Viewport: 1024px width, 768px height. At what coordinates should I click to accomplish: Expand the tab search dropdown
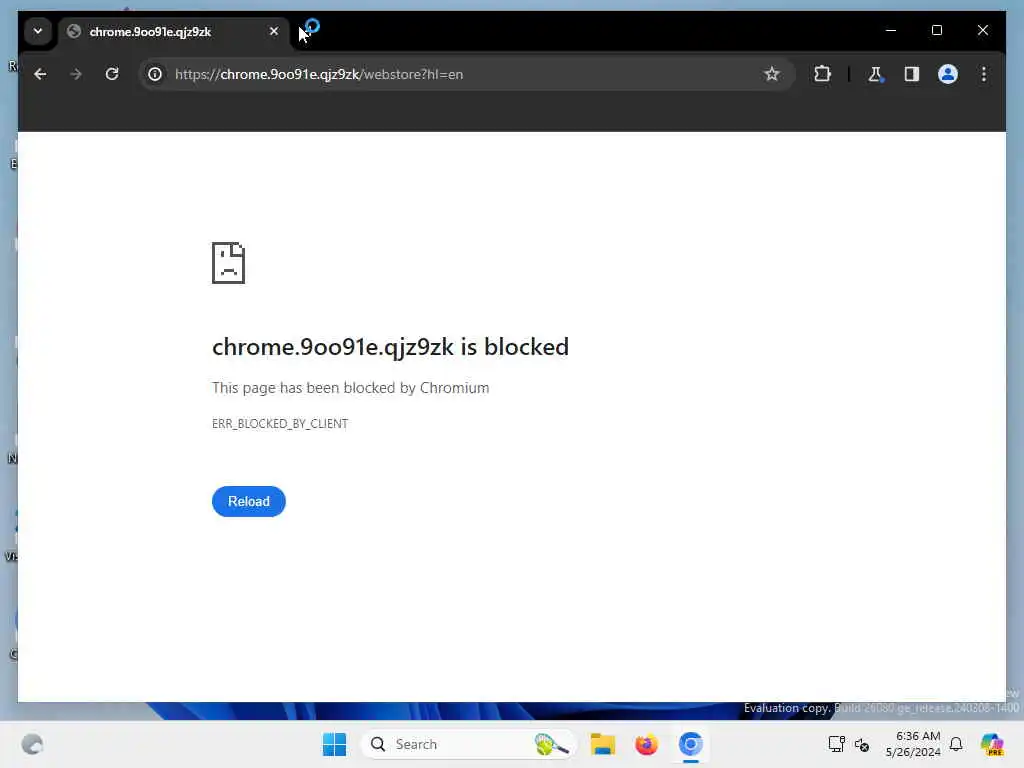tap(38, 31)
